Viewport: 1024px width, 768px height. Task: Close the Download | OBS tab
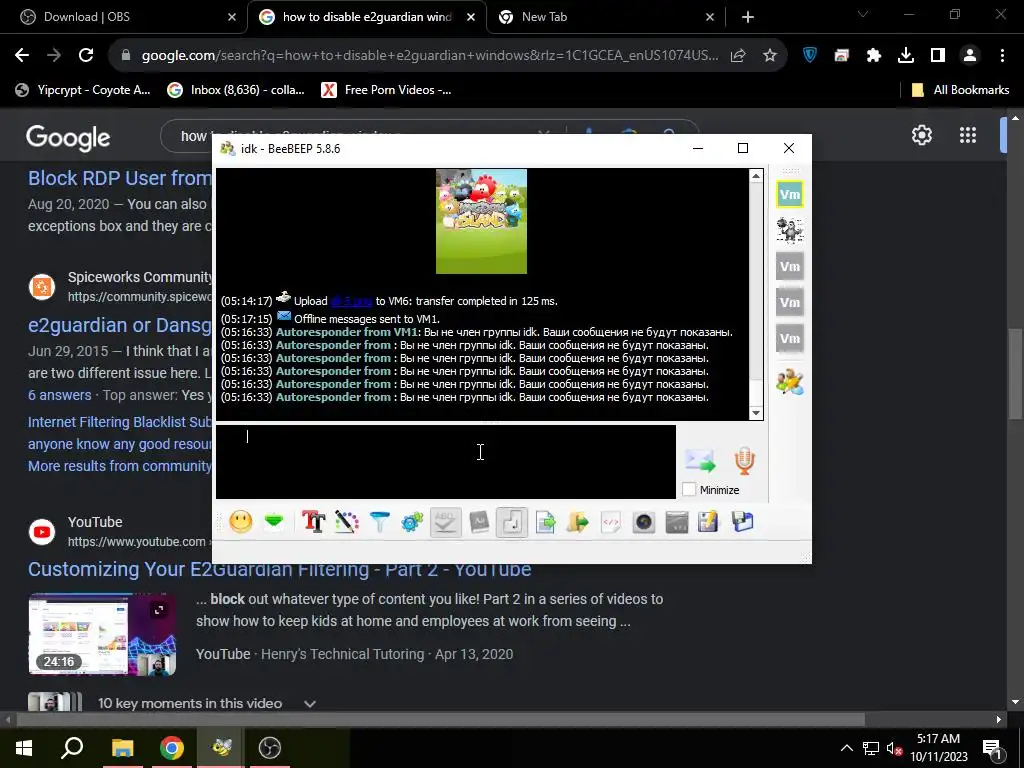point(232,17)
